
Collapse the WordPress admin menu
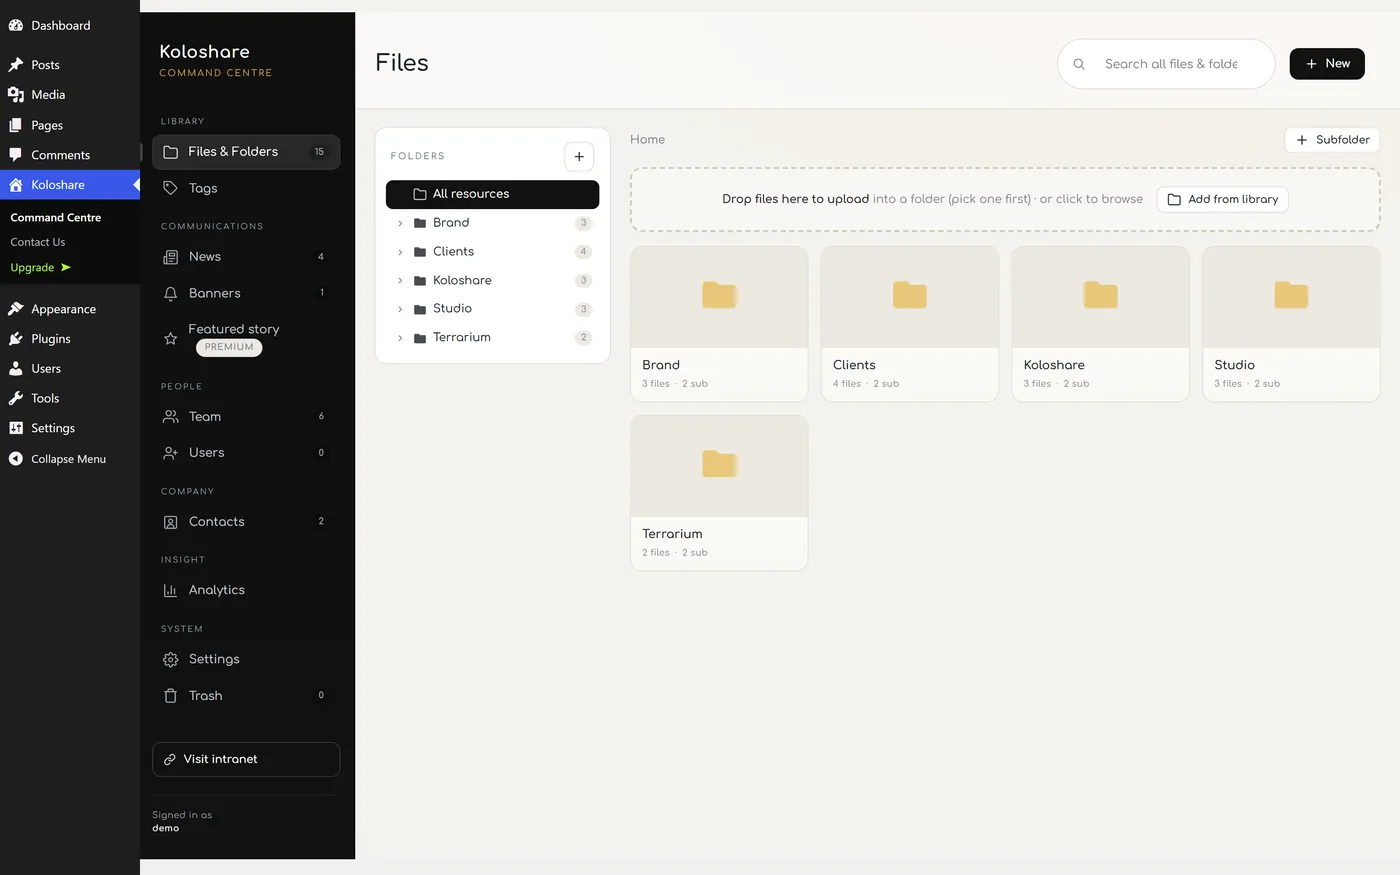coord(70,459)
